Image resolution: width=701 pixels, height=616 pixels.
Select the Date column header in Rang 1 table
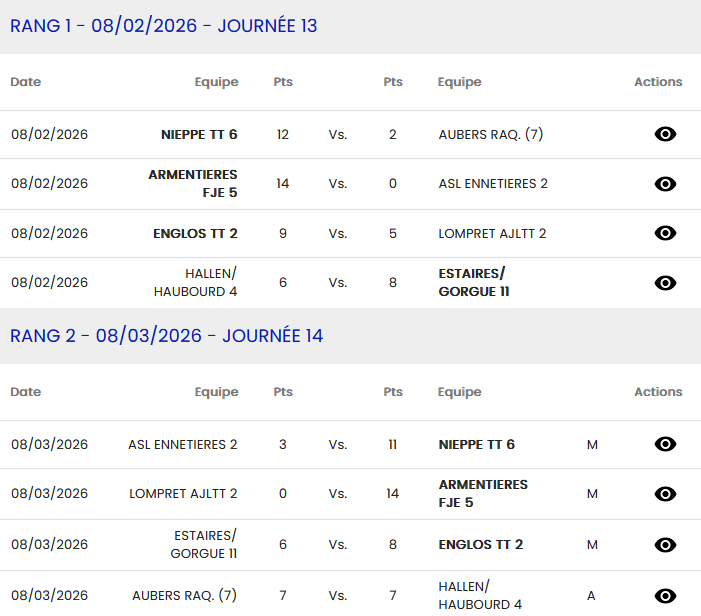(x=26, y=82)
